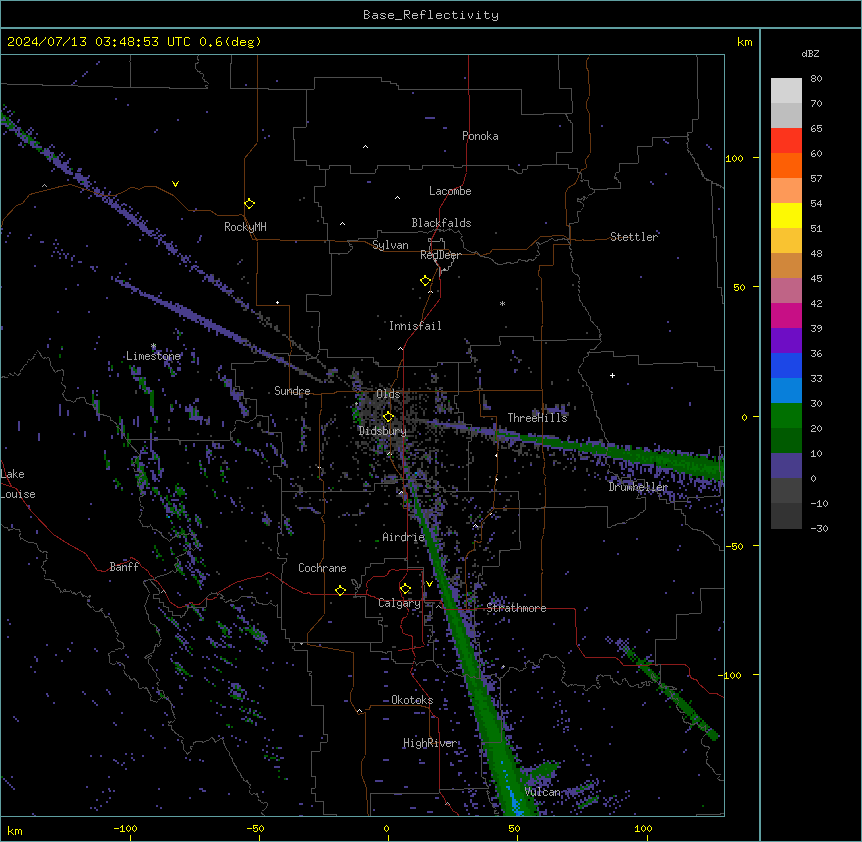Image resolution: width=862 pixels, height=842 pixels.
Task: Click the red 60 dBZ legend swatch
Action: tap(786, 141)
